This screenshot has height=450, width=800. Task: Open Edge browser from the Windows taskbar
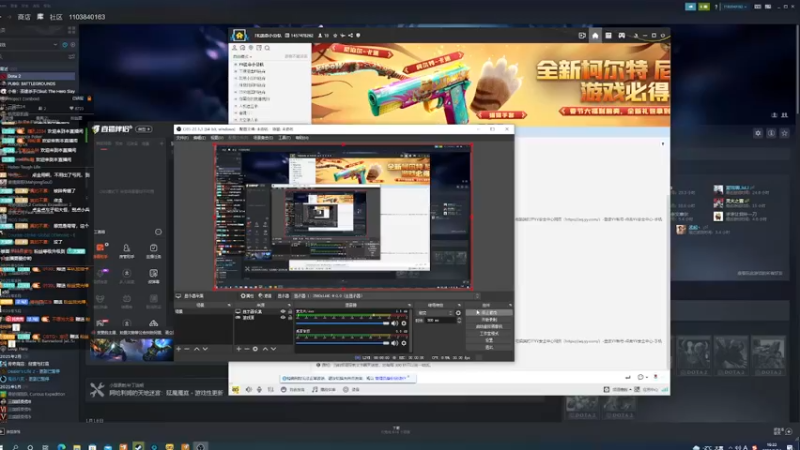(x=62, y=446)
